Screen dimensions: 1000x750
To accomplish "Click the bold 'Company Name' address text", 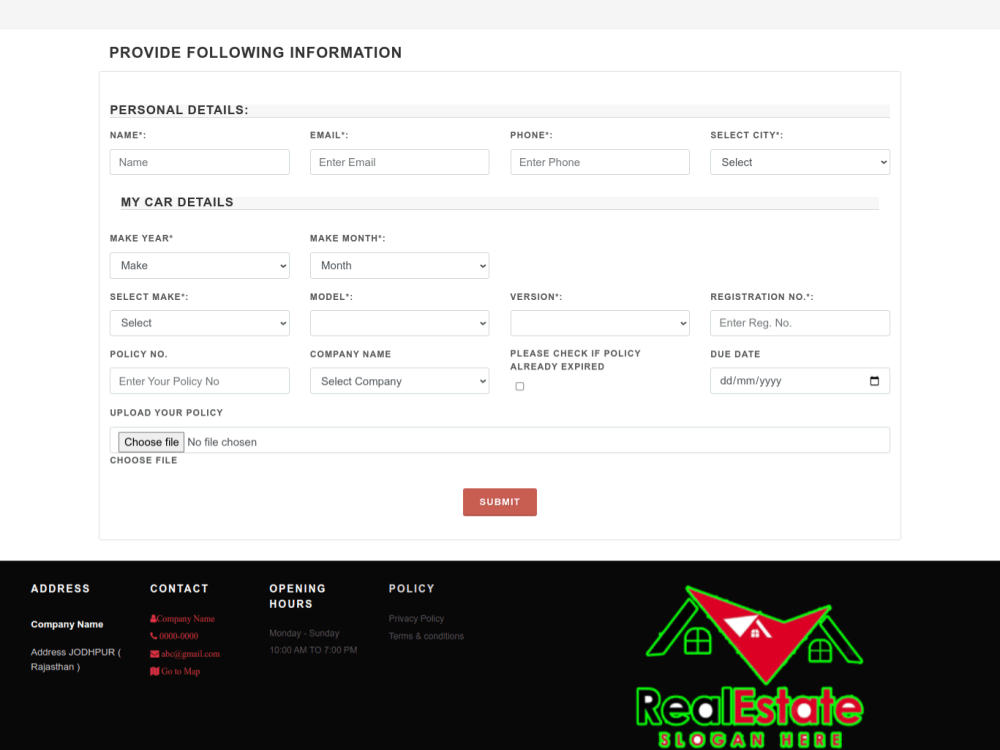I will (67, 624).
